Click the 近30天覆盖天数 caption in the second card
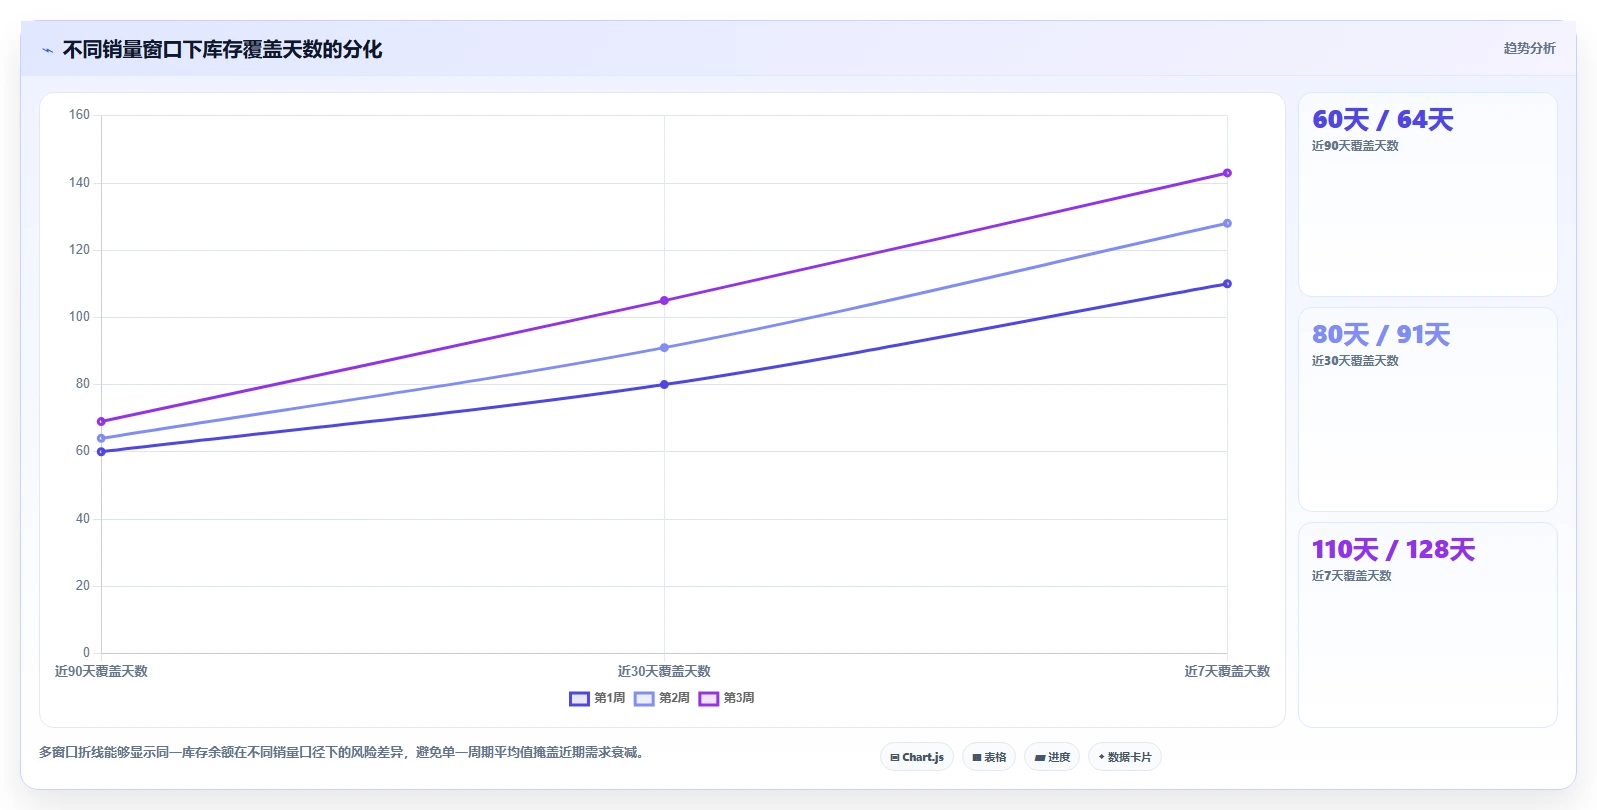Image resolution: width=1597 pixels, height=810 pixels. click(x=1355, y=361)
